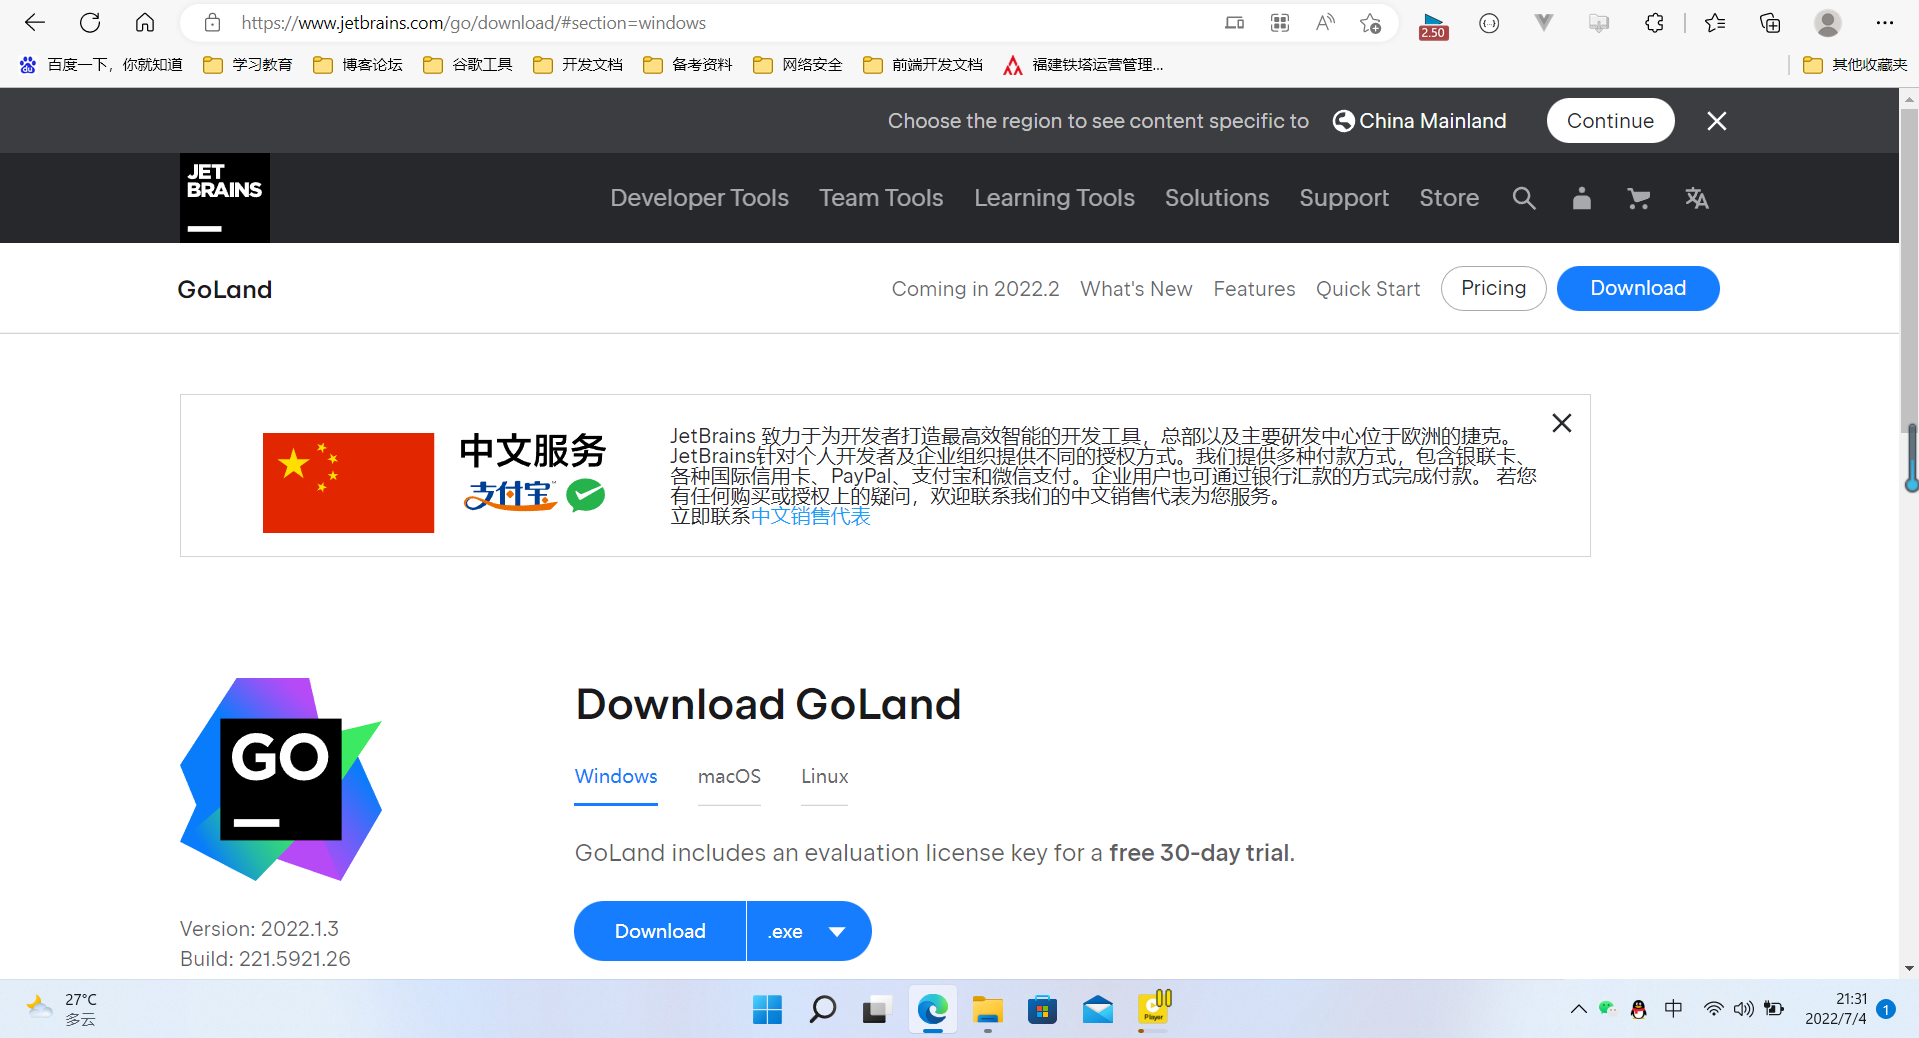Open the Collections icon
The image size is (1919, 1038).
[1770, 22]
